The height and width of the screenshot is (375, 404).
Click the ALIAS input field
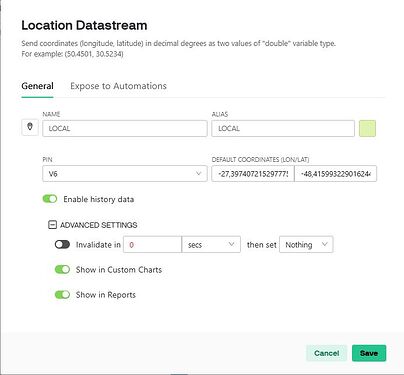283,128
